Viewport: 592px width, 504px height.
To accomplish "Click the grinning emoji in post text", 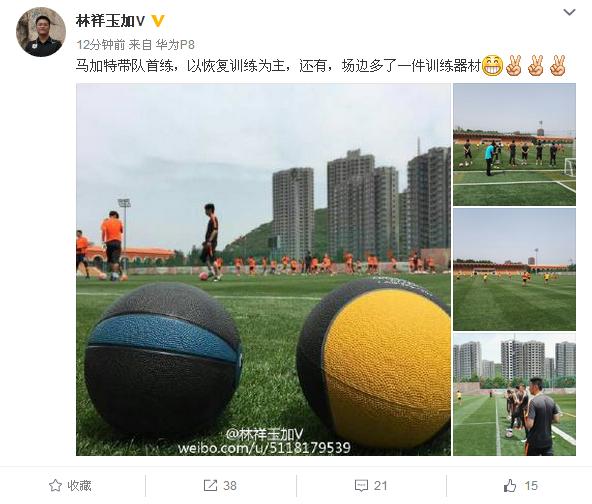I will point(493,66).
